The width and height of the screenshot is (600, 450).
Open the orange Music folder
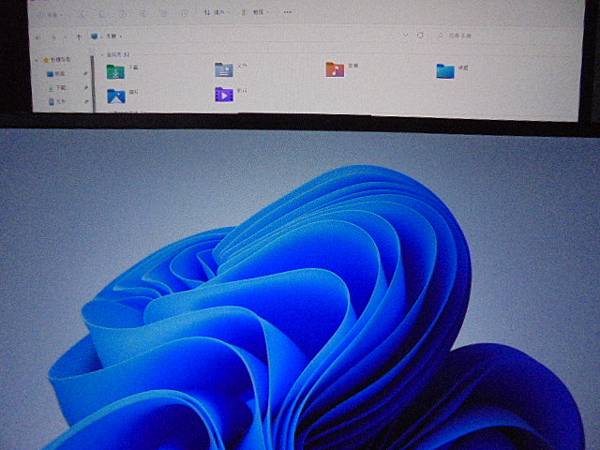tap(335, 69)
